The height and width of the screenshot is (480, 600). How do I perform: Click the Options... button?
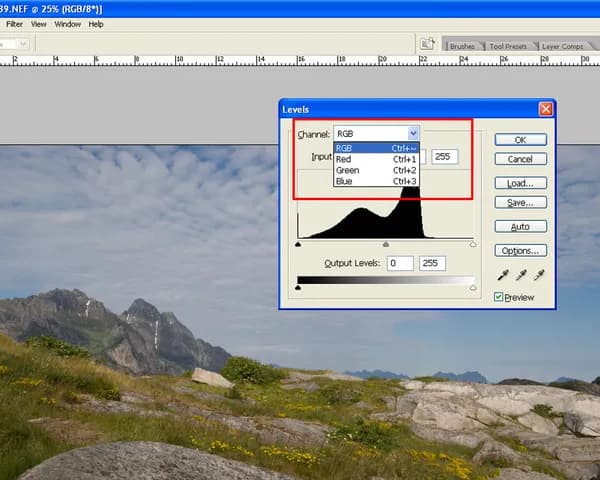(520, 251)
